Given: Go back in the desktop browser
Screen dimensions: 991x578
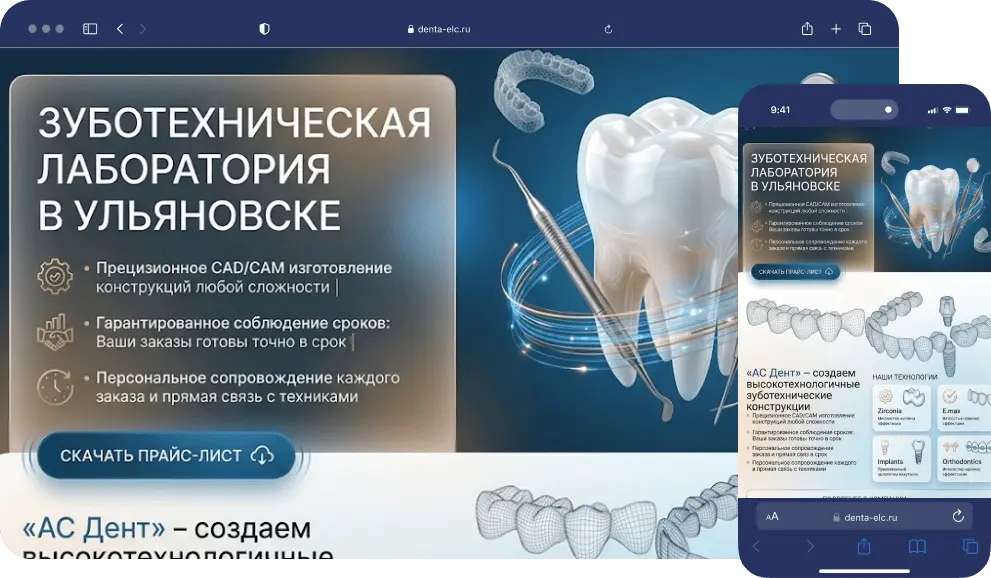Looking at the screenshot, I should [119, 29].
